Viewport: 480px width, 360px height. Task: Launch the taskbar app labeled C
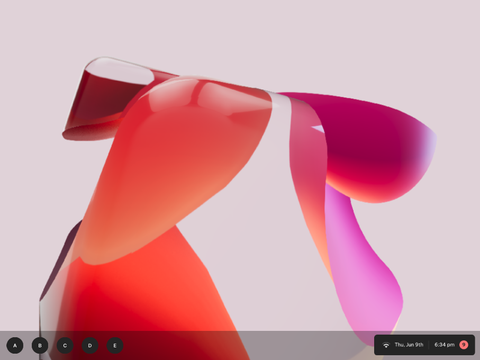coord(65,345)
